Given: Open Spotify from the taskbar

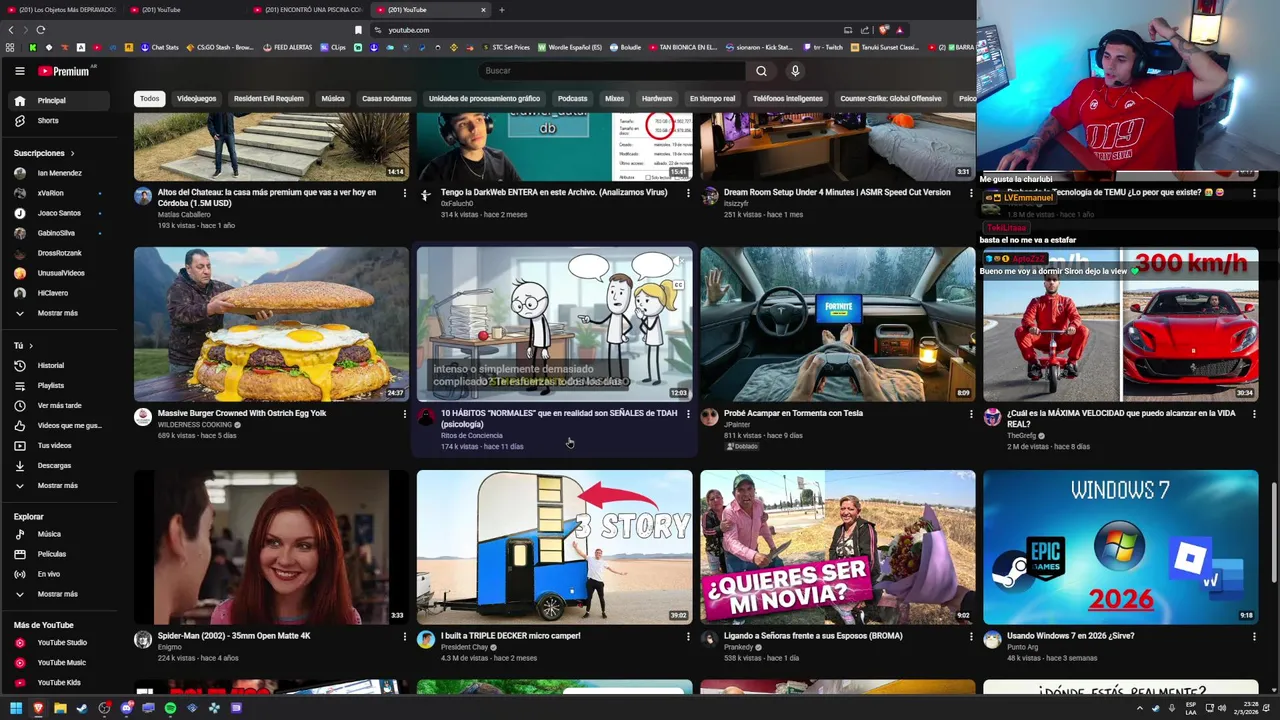Looking at the screenshot, I should pyautogui.click(x=170, y=708).
